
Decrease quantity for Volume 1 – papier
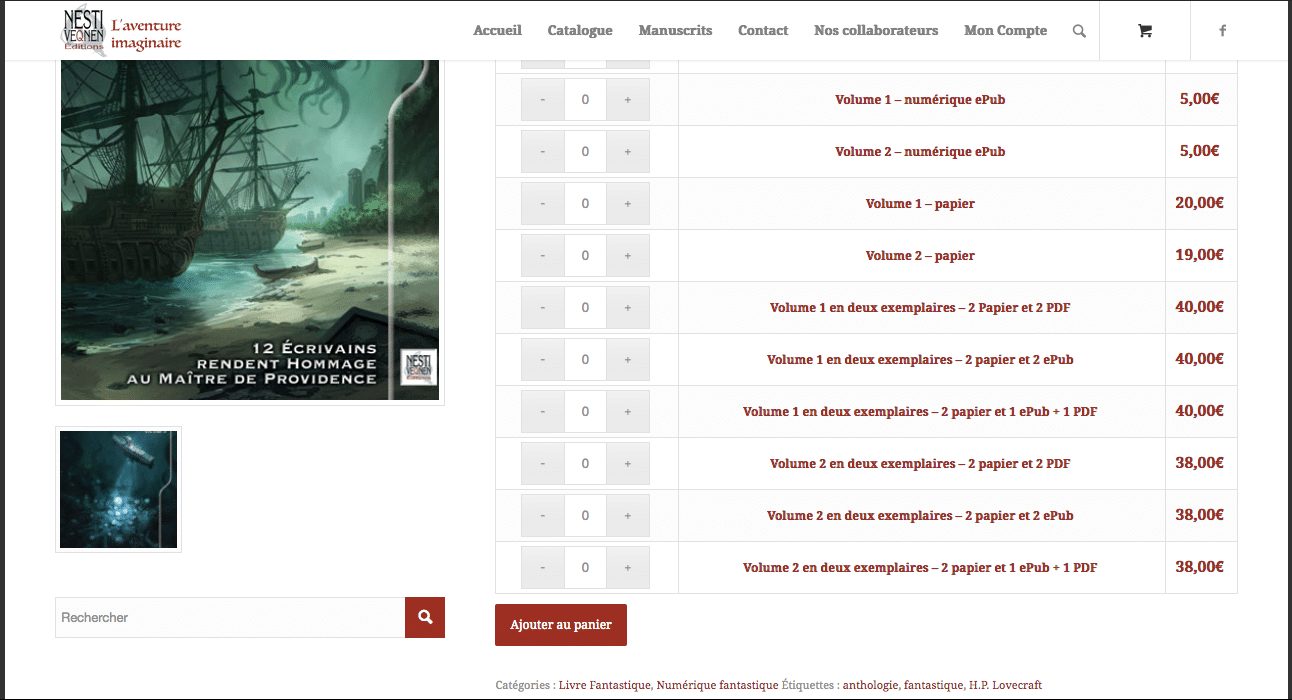click(543, 204)
